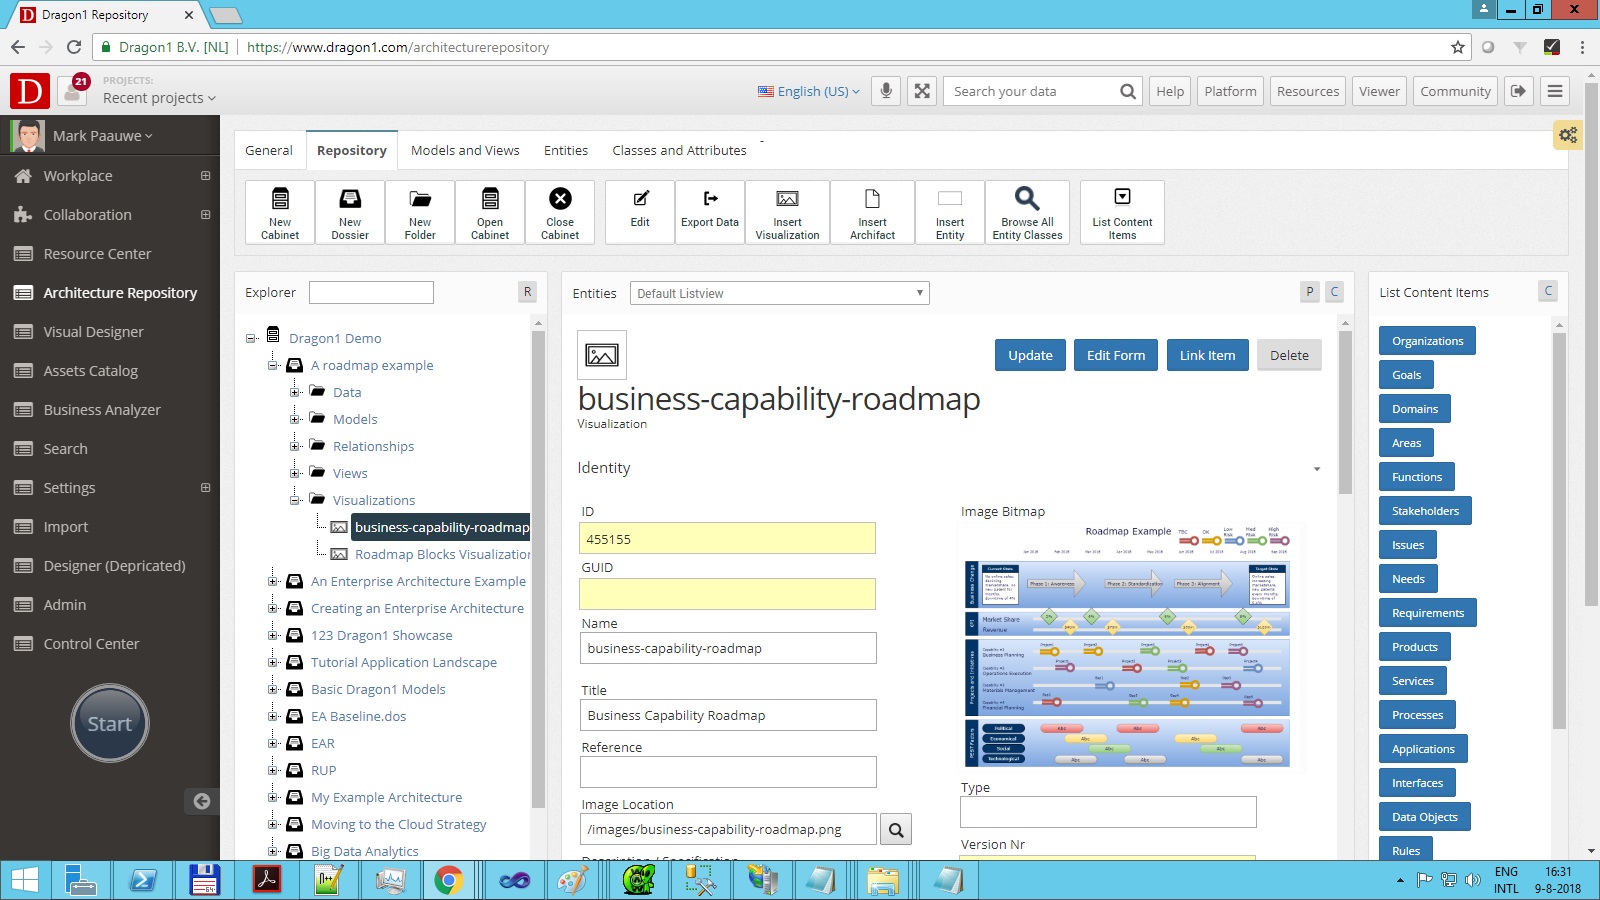Open Classes and Attributes tab
Screen dimensions: 1600x900
click(x=679, y=150)
